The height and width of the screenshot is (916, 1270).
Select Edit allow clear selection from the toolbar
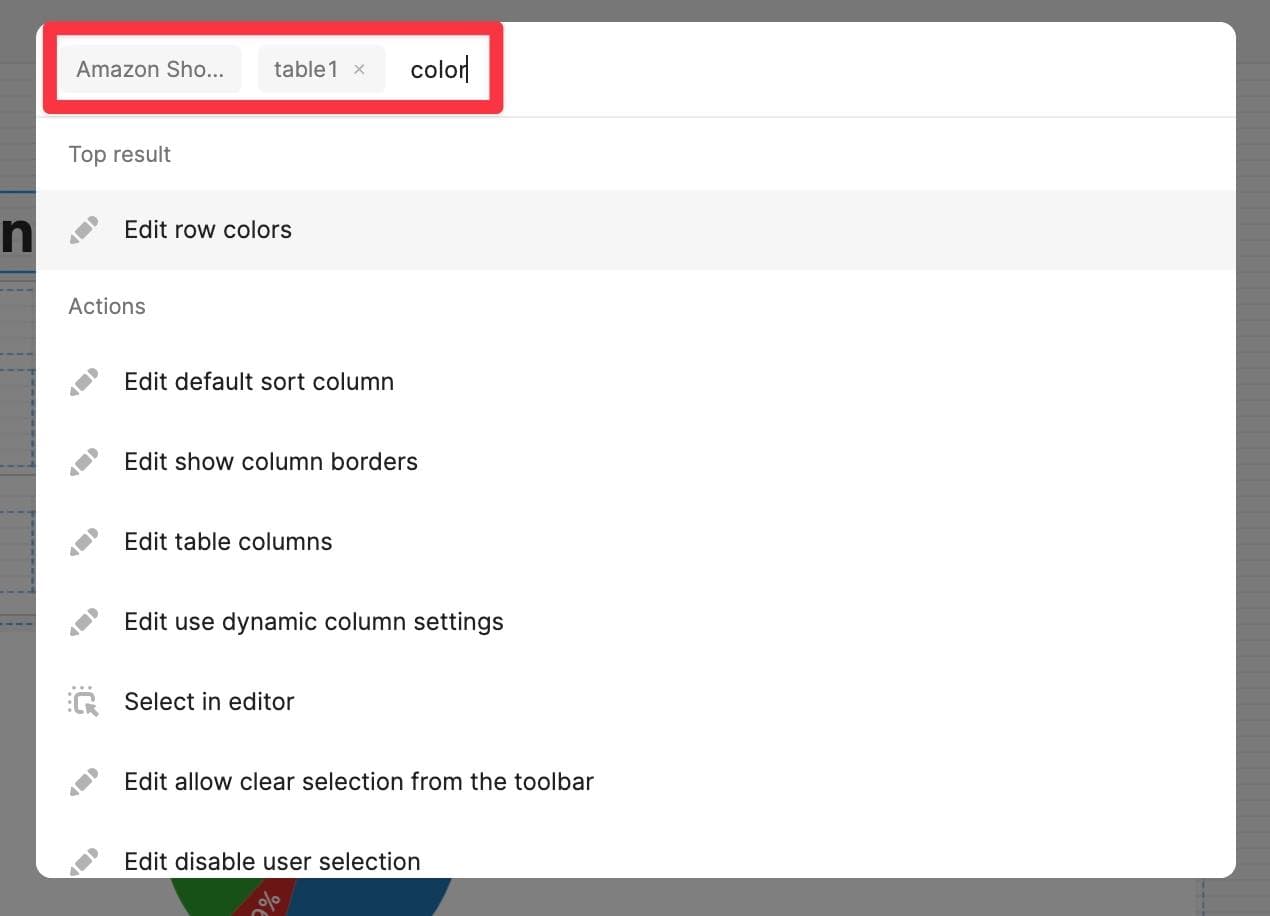[x=359, y=782]
